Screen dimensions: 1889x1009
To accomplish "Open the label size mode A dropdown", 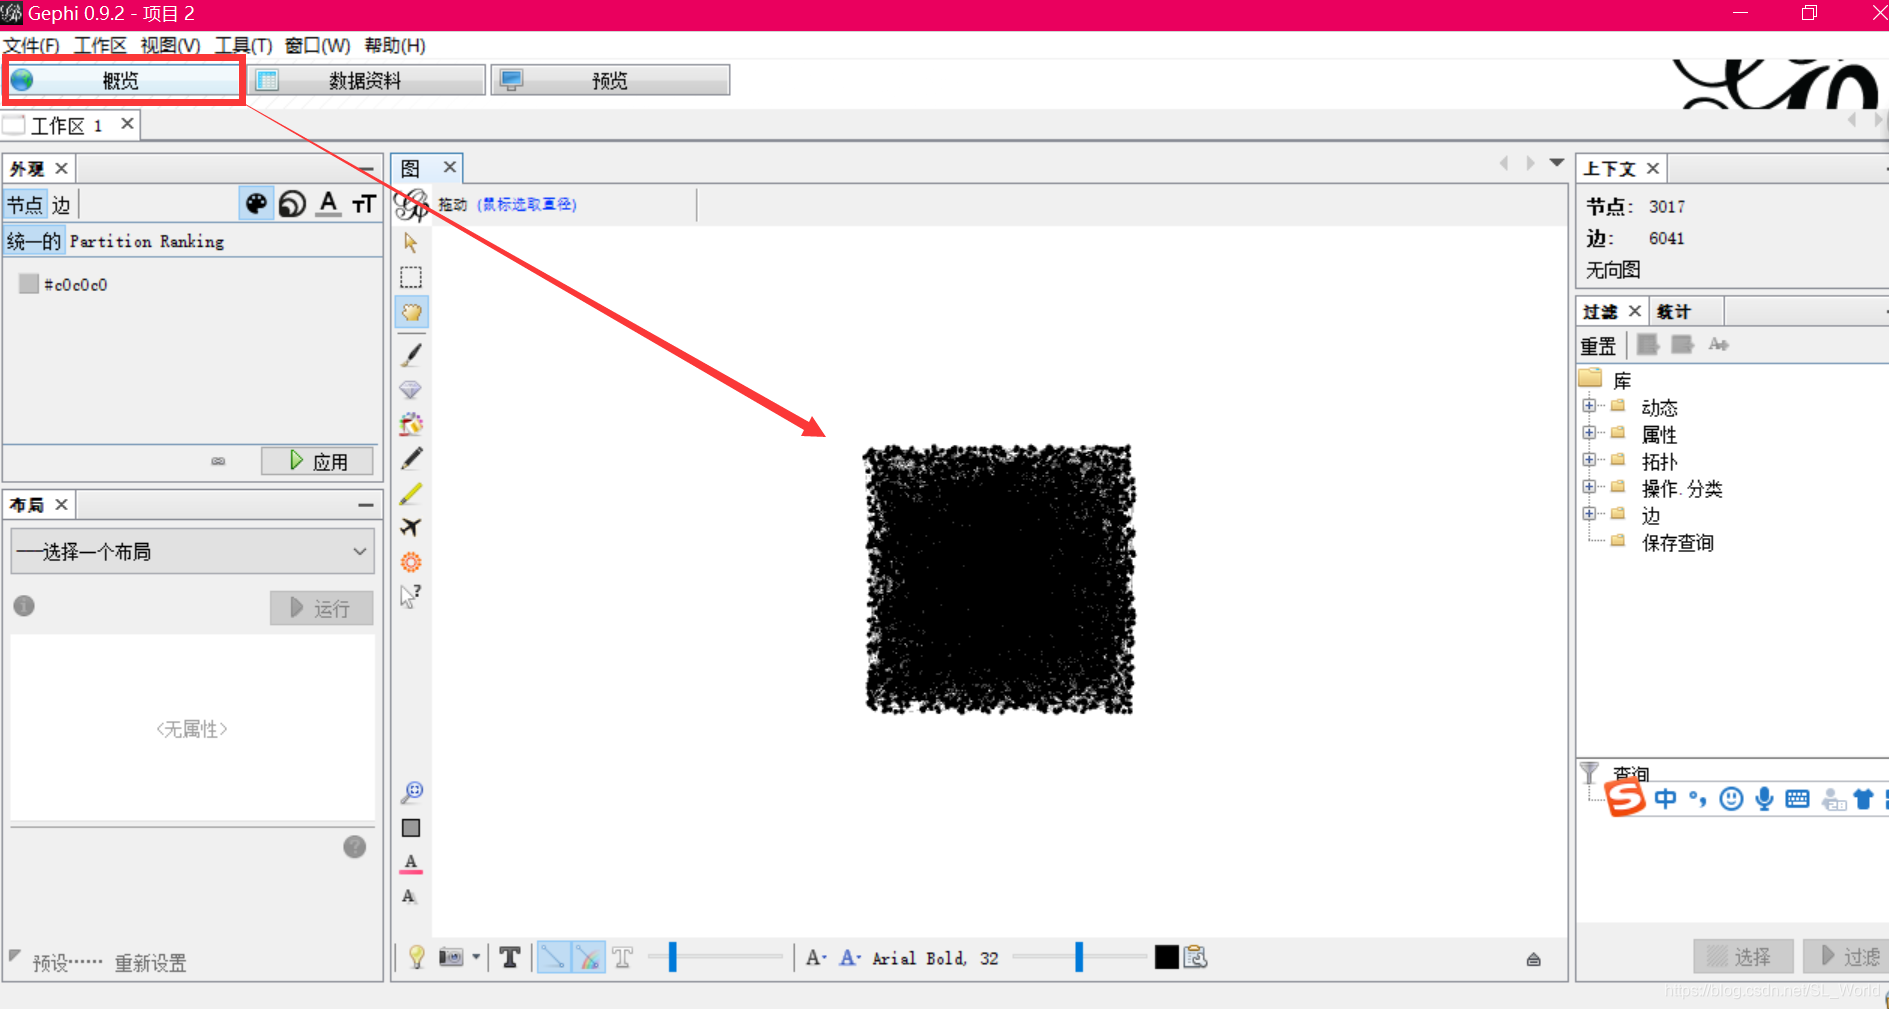I will pyautogui.click(x=816, y=957).
